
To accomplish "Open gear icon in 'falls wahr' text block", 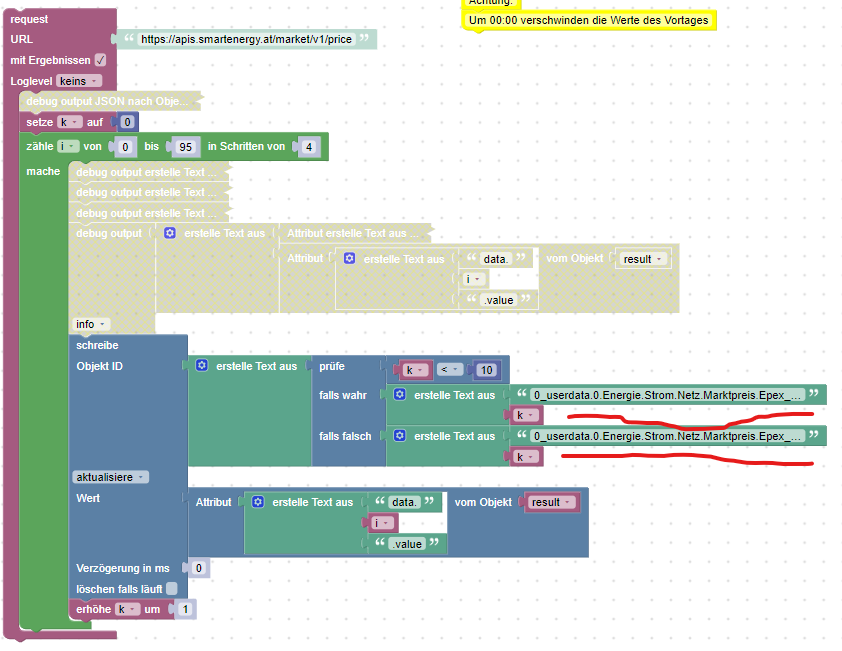I will tap(400, 395).
